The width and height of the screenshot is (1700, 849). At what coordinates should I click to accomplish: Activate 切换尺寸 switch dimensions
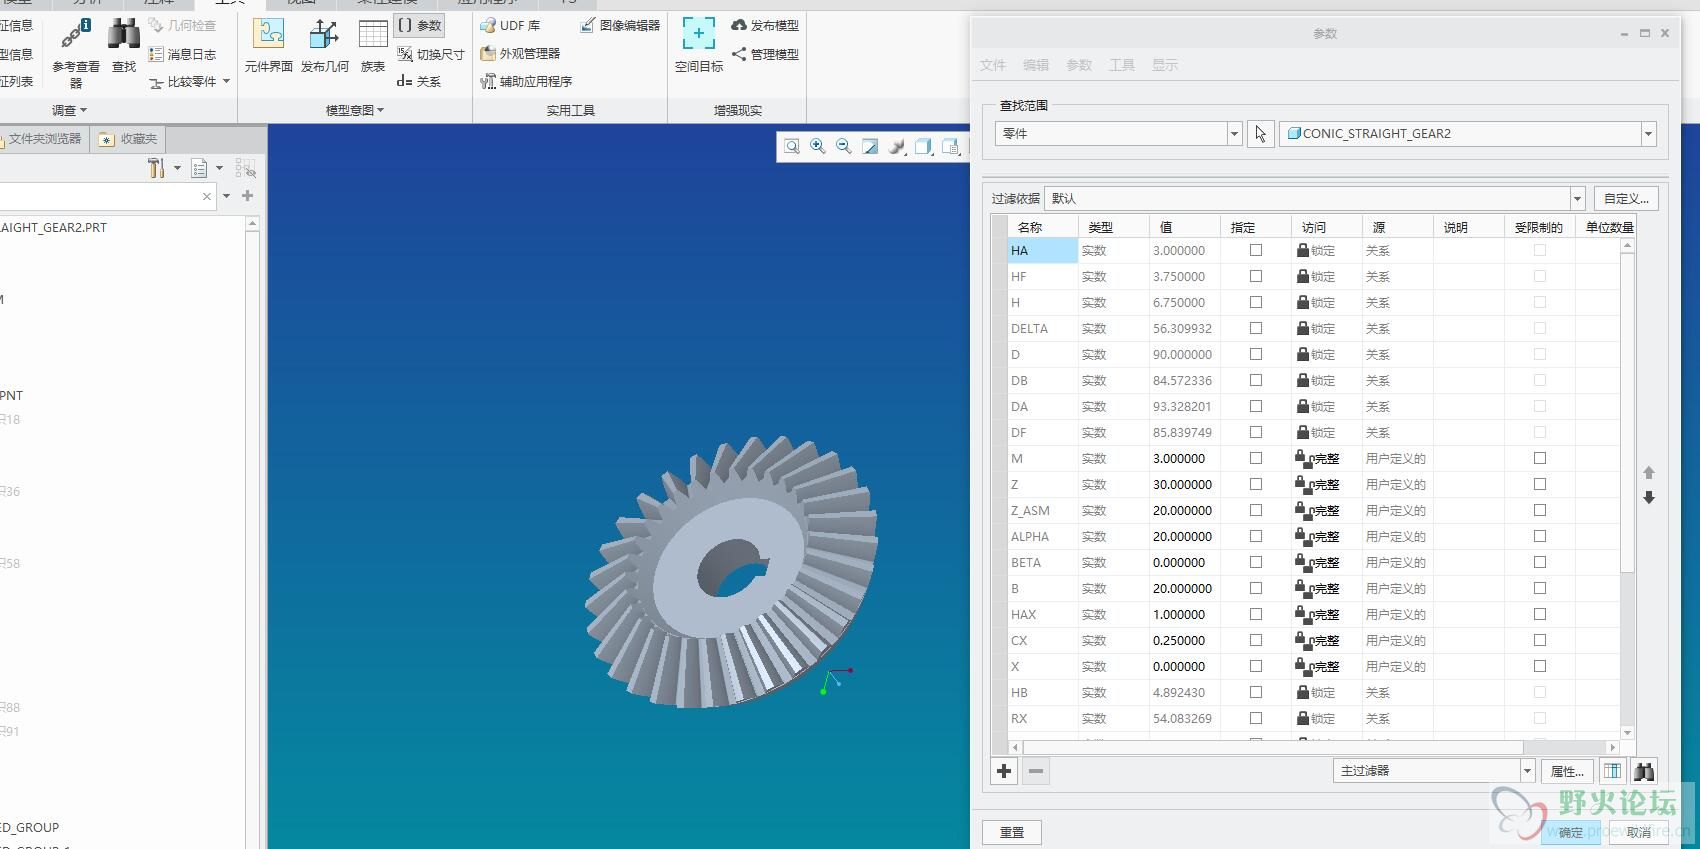coord(430,54)
